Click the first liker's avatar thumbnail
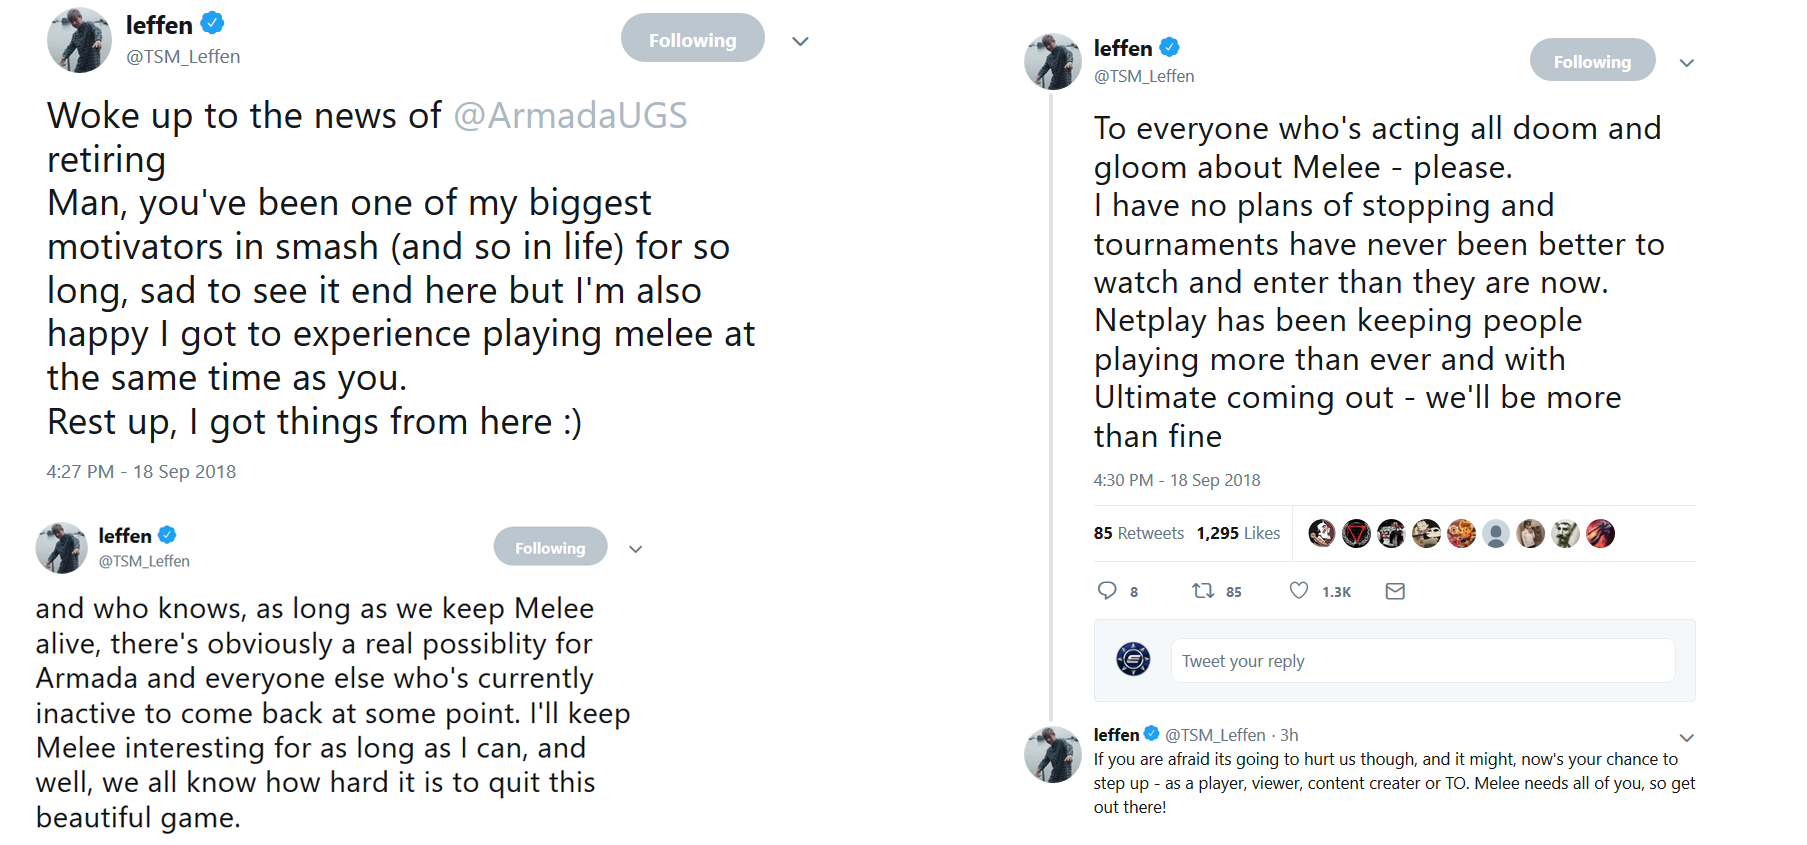This screenshot has width=1807, height=845. coord(1321,533)
